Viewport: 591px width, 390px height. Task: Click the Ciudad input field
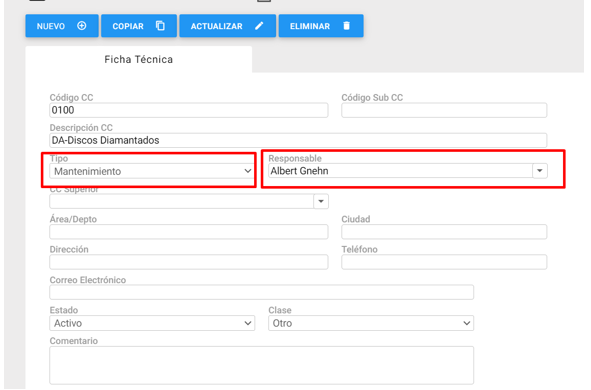[x=444, y=232]
